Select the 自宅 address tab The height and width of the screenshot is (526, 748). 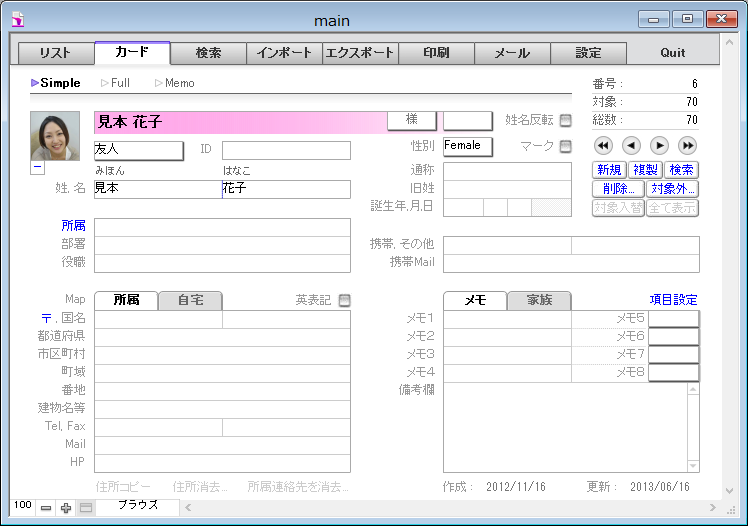click(190, 300)
